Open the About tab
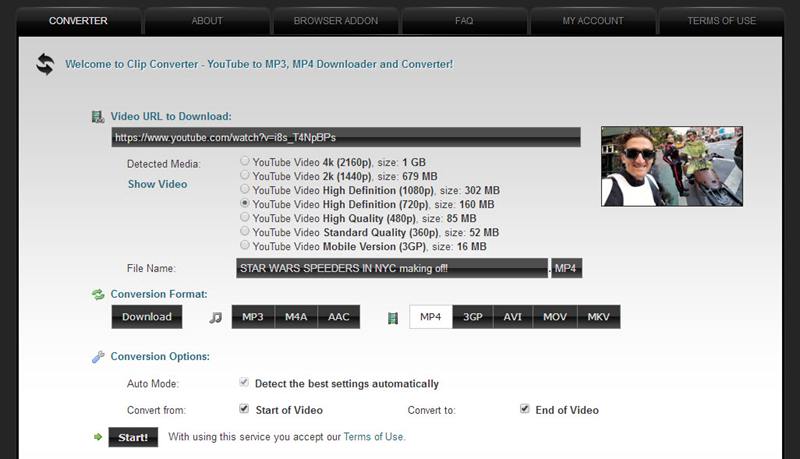This screenshot has height=459, width=800. (207, 21)
